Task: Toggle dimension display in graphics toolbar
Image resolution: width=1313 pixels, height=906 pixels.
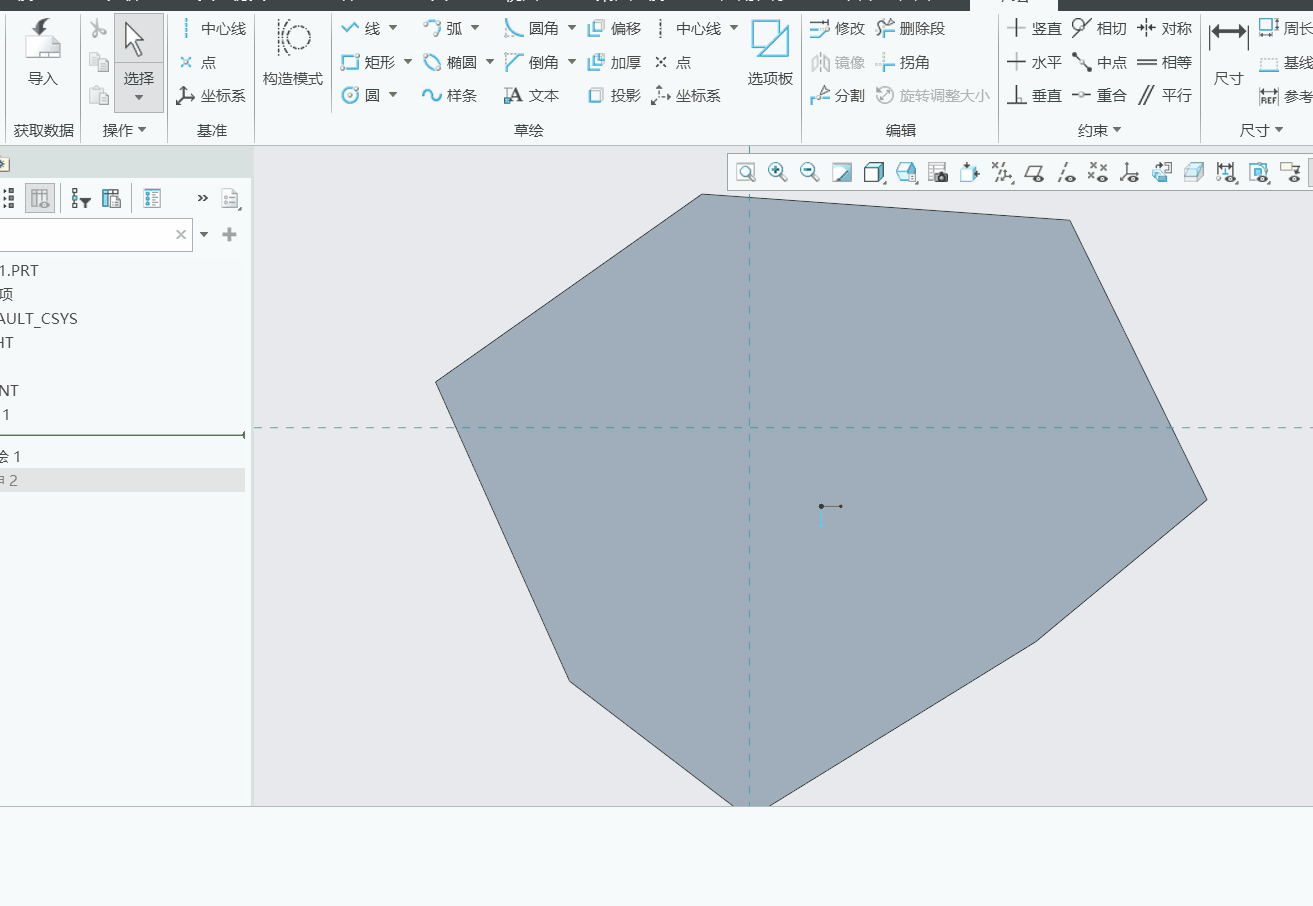Action: coord(1227,172)
